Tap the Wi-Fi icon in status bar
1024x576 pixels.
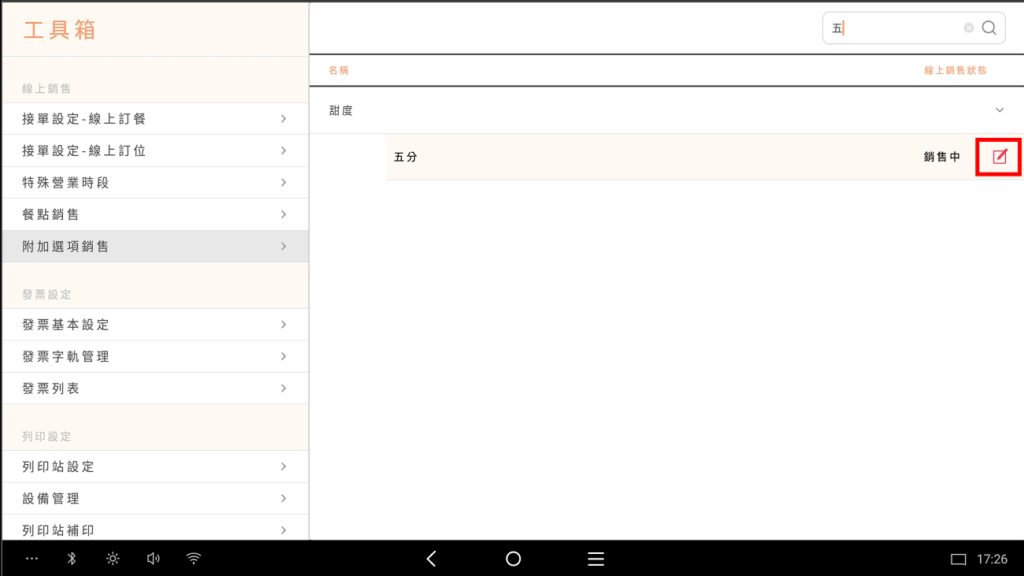tap(194, 559)
